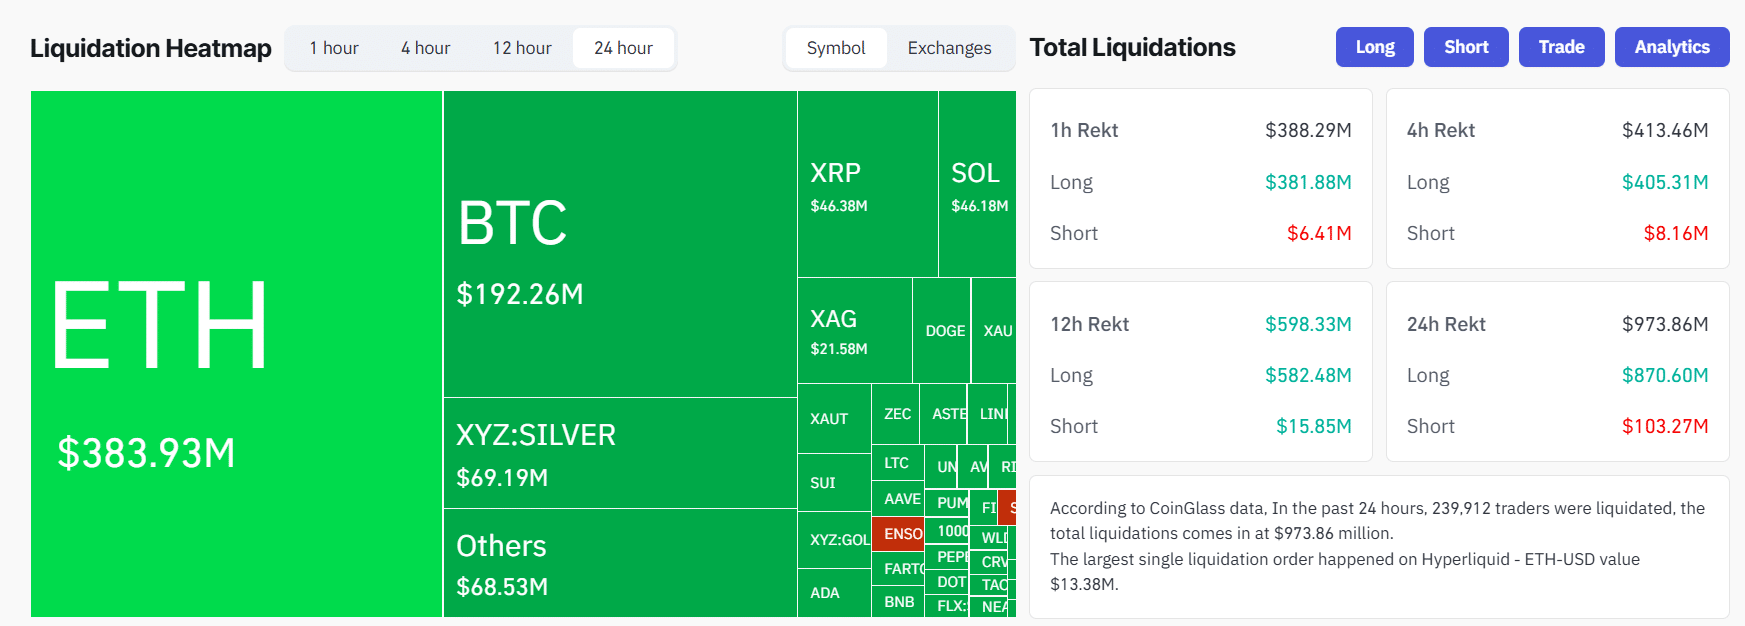Viewport: 1745px width, 626px height.
Task: Click the XYZ:SILVER heatmap block
Action: point(620,453)
